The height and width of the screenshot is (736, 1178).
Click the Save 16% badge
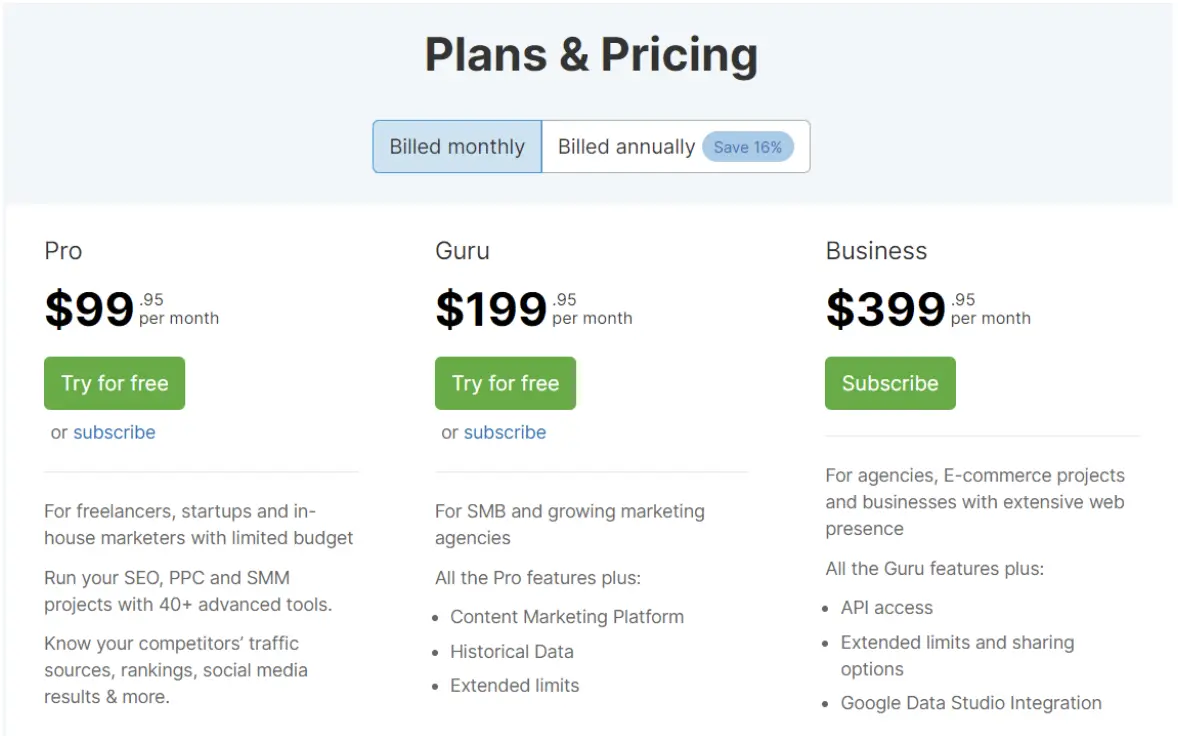pyautogui.click(x=748, y=147)
